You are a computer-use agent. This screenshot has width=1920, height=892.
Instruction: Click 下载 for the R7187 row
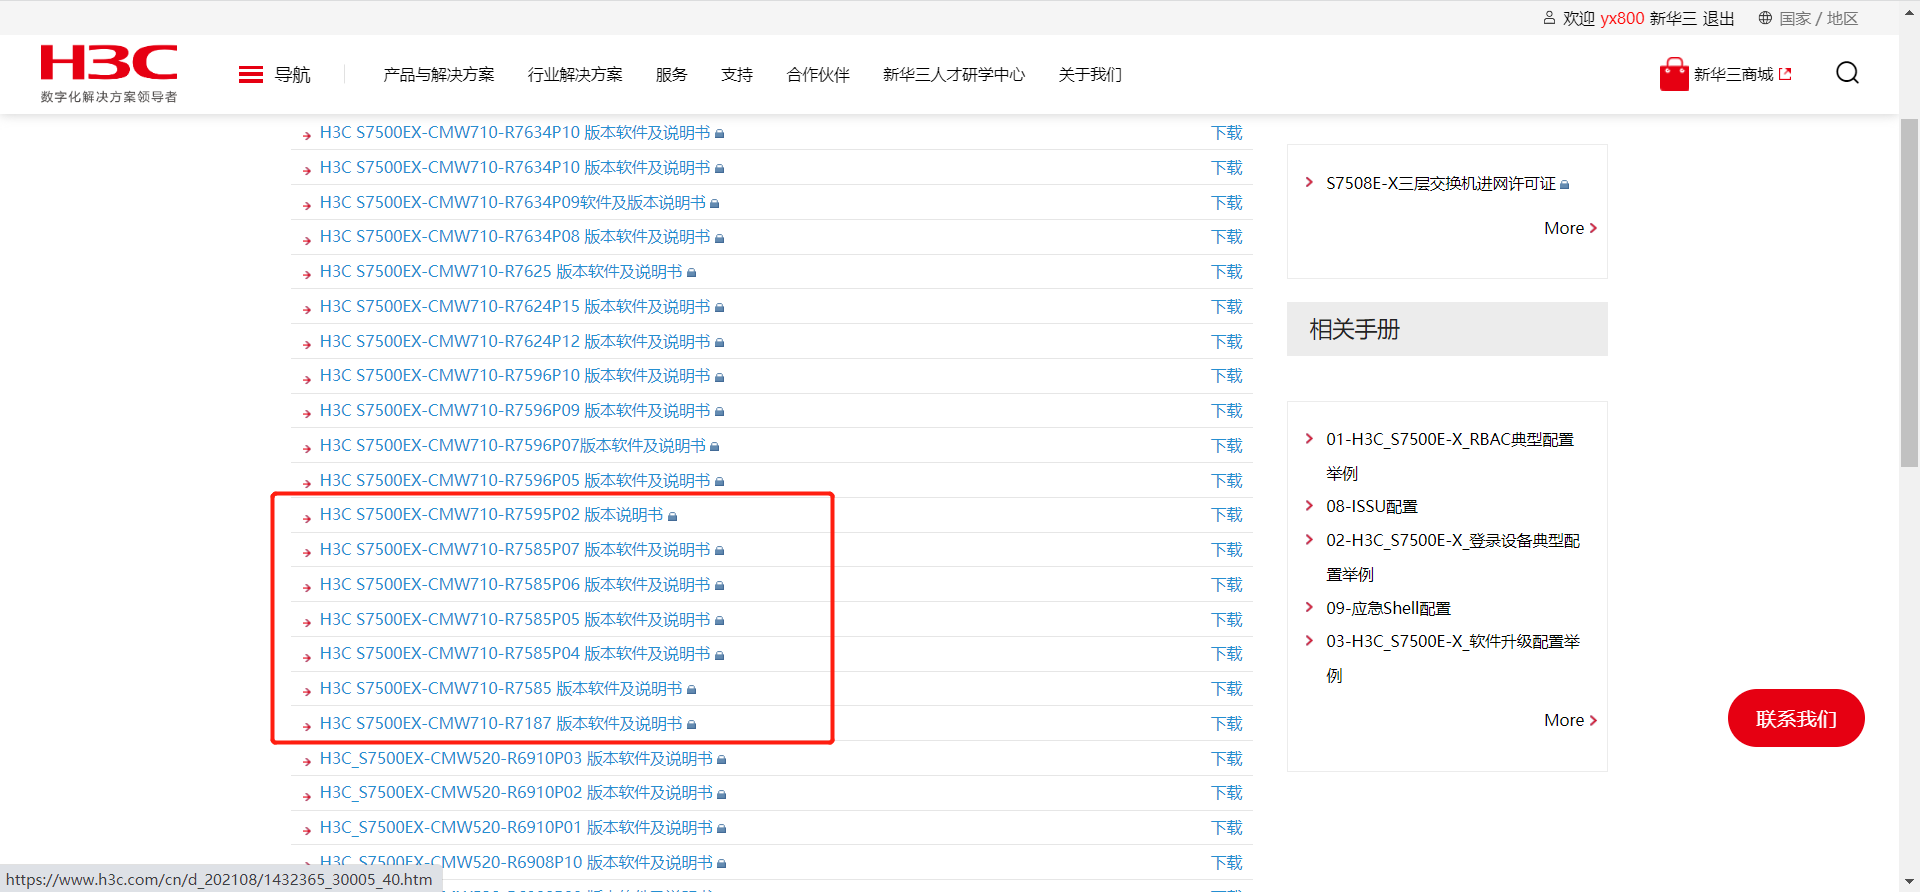point(1227,724)
